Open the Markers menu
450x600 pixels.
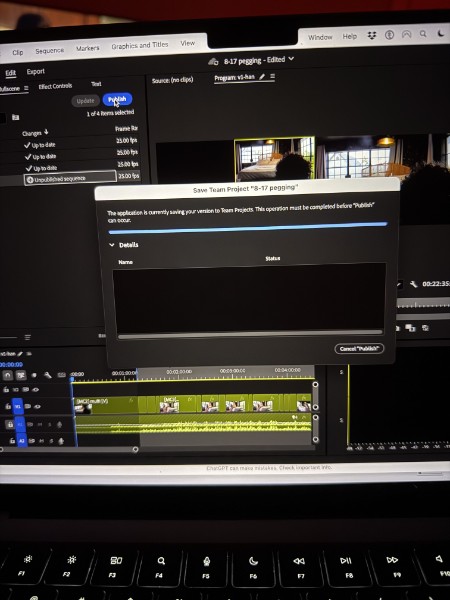pyautogui.click(x=88, y=48)
